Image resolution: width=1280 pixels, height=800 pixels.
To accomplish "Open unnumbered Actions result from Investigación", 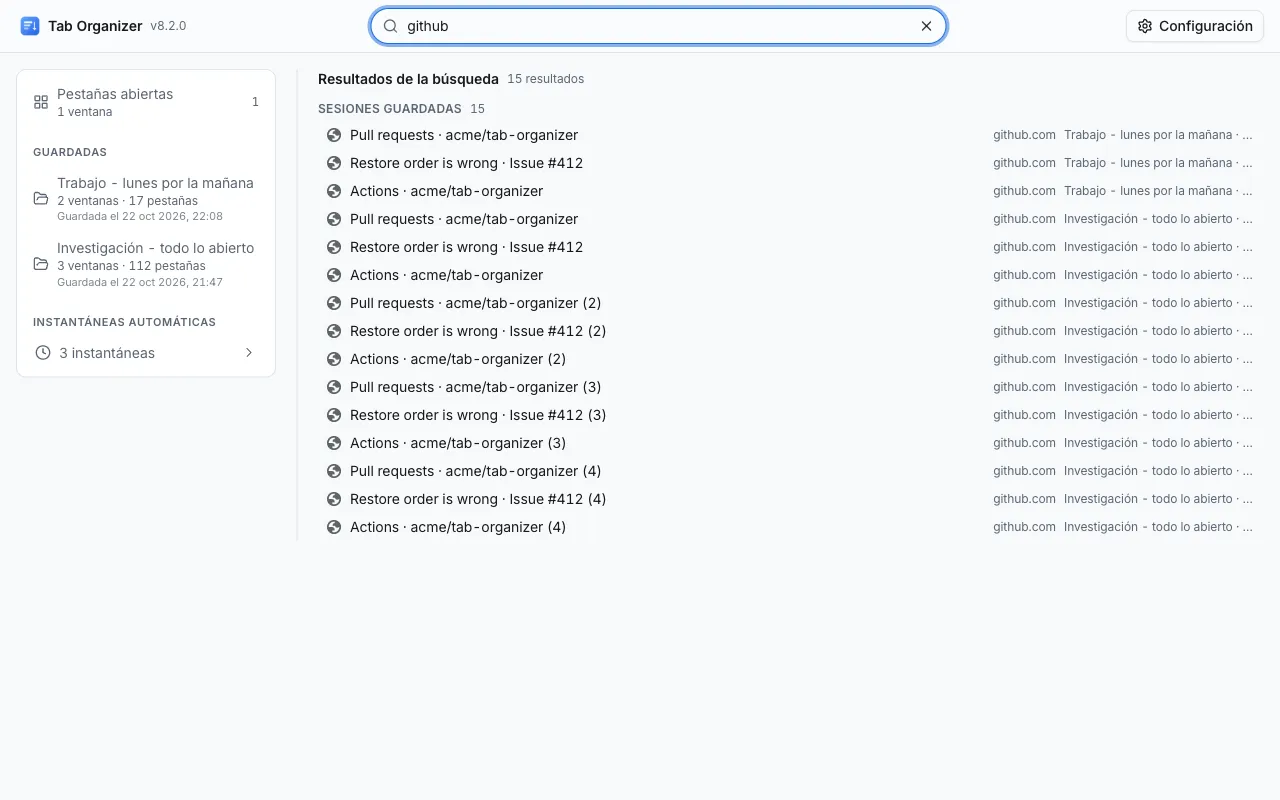I will (789, 275).
